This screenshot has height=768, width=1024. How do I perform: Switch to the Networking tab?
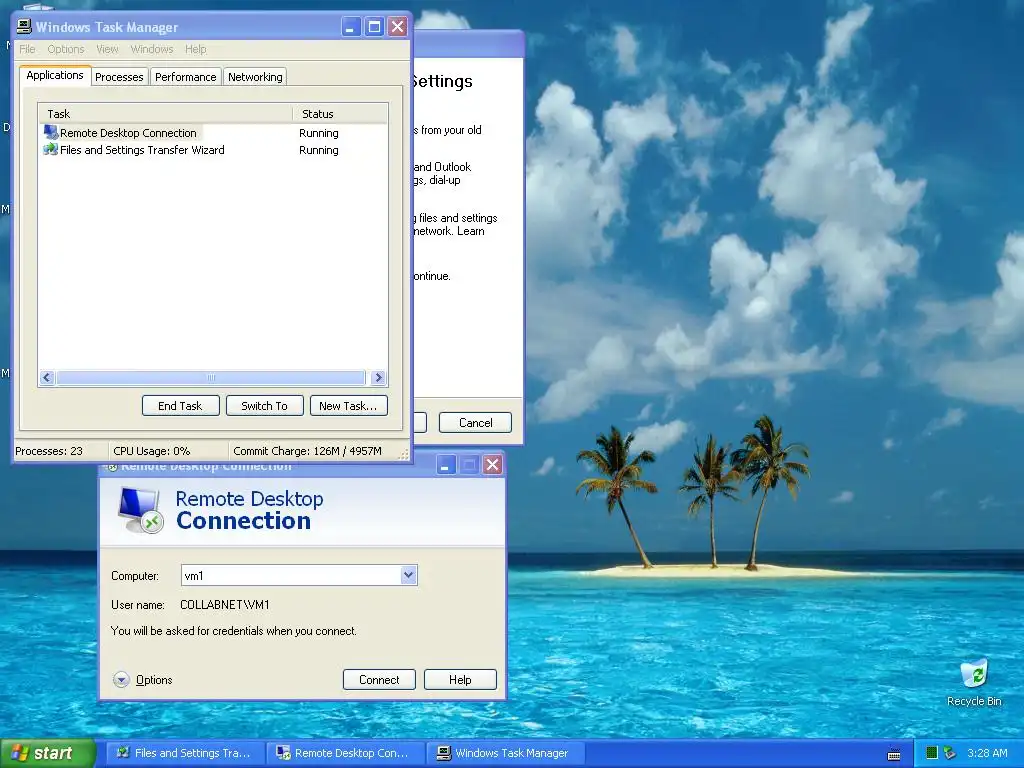coord(255,76)
